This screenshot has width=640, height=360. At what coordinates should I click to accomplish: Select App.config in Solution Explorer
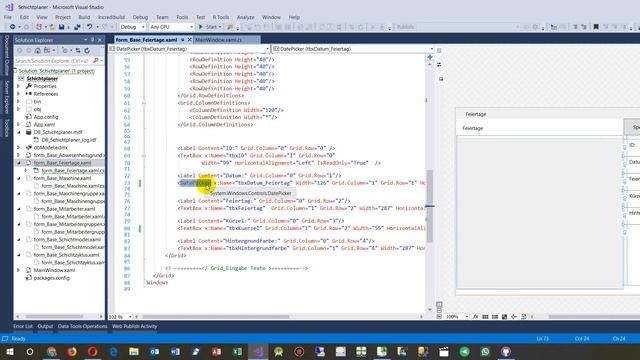coord(46,117)
